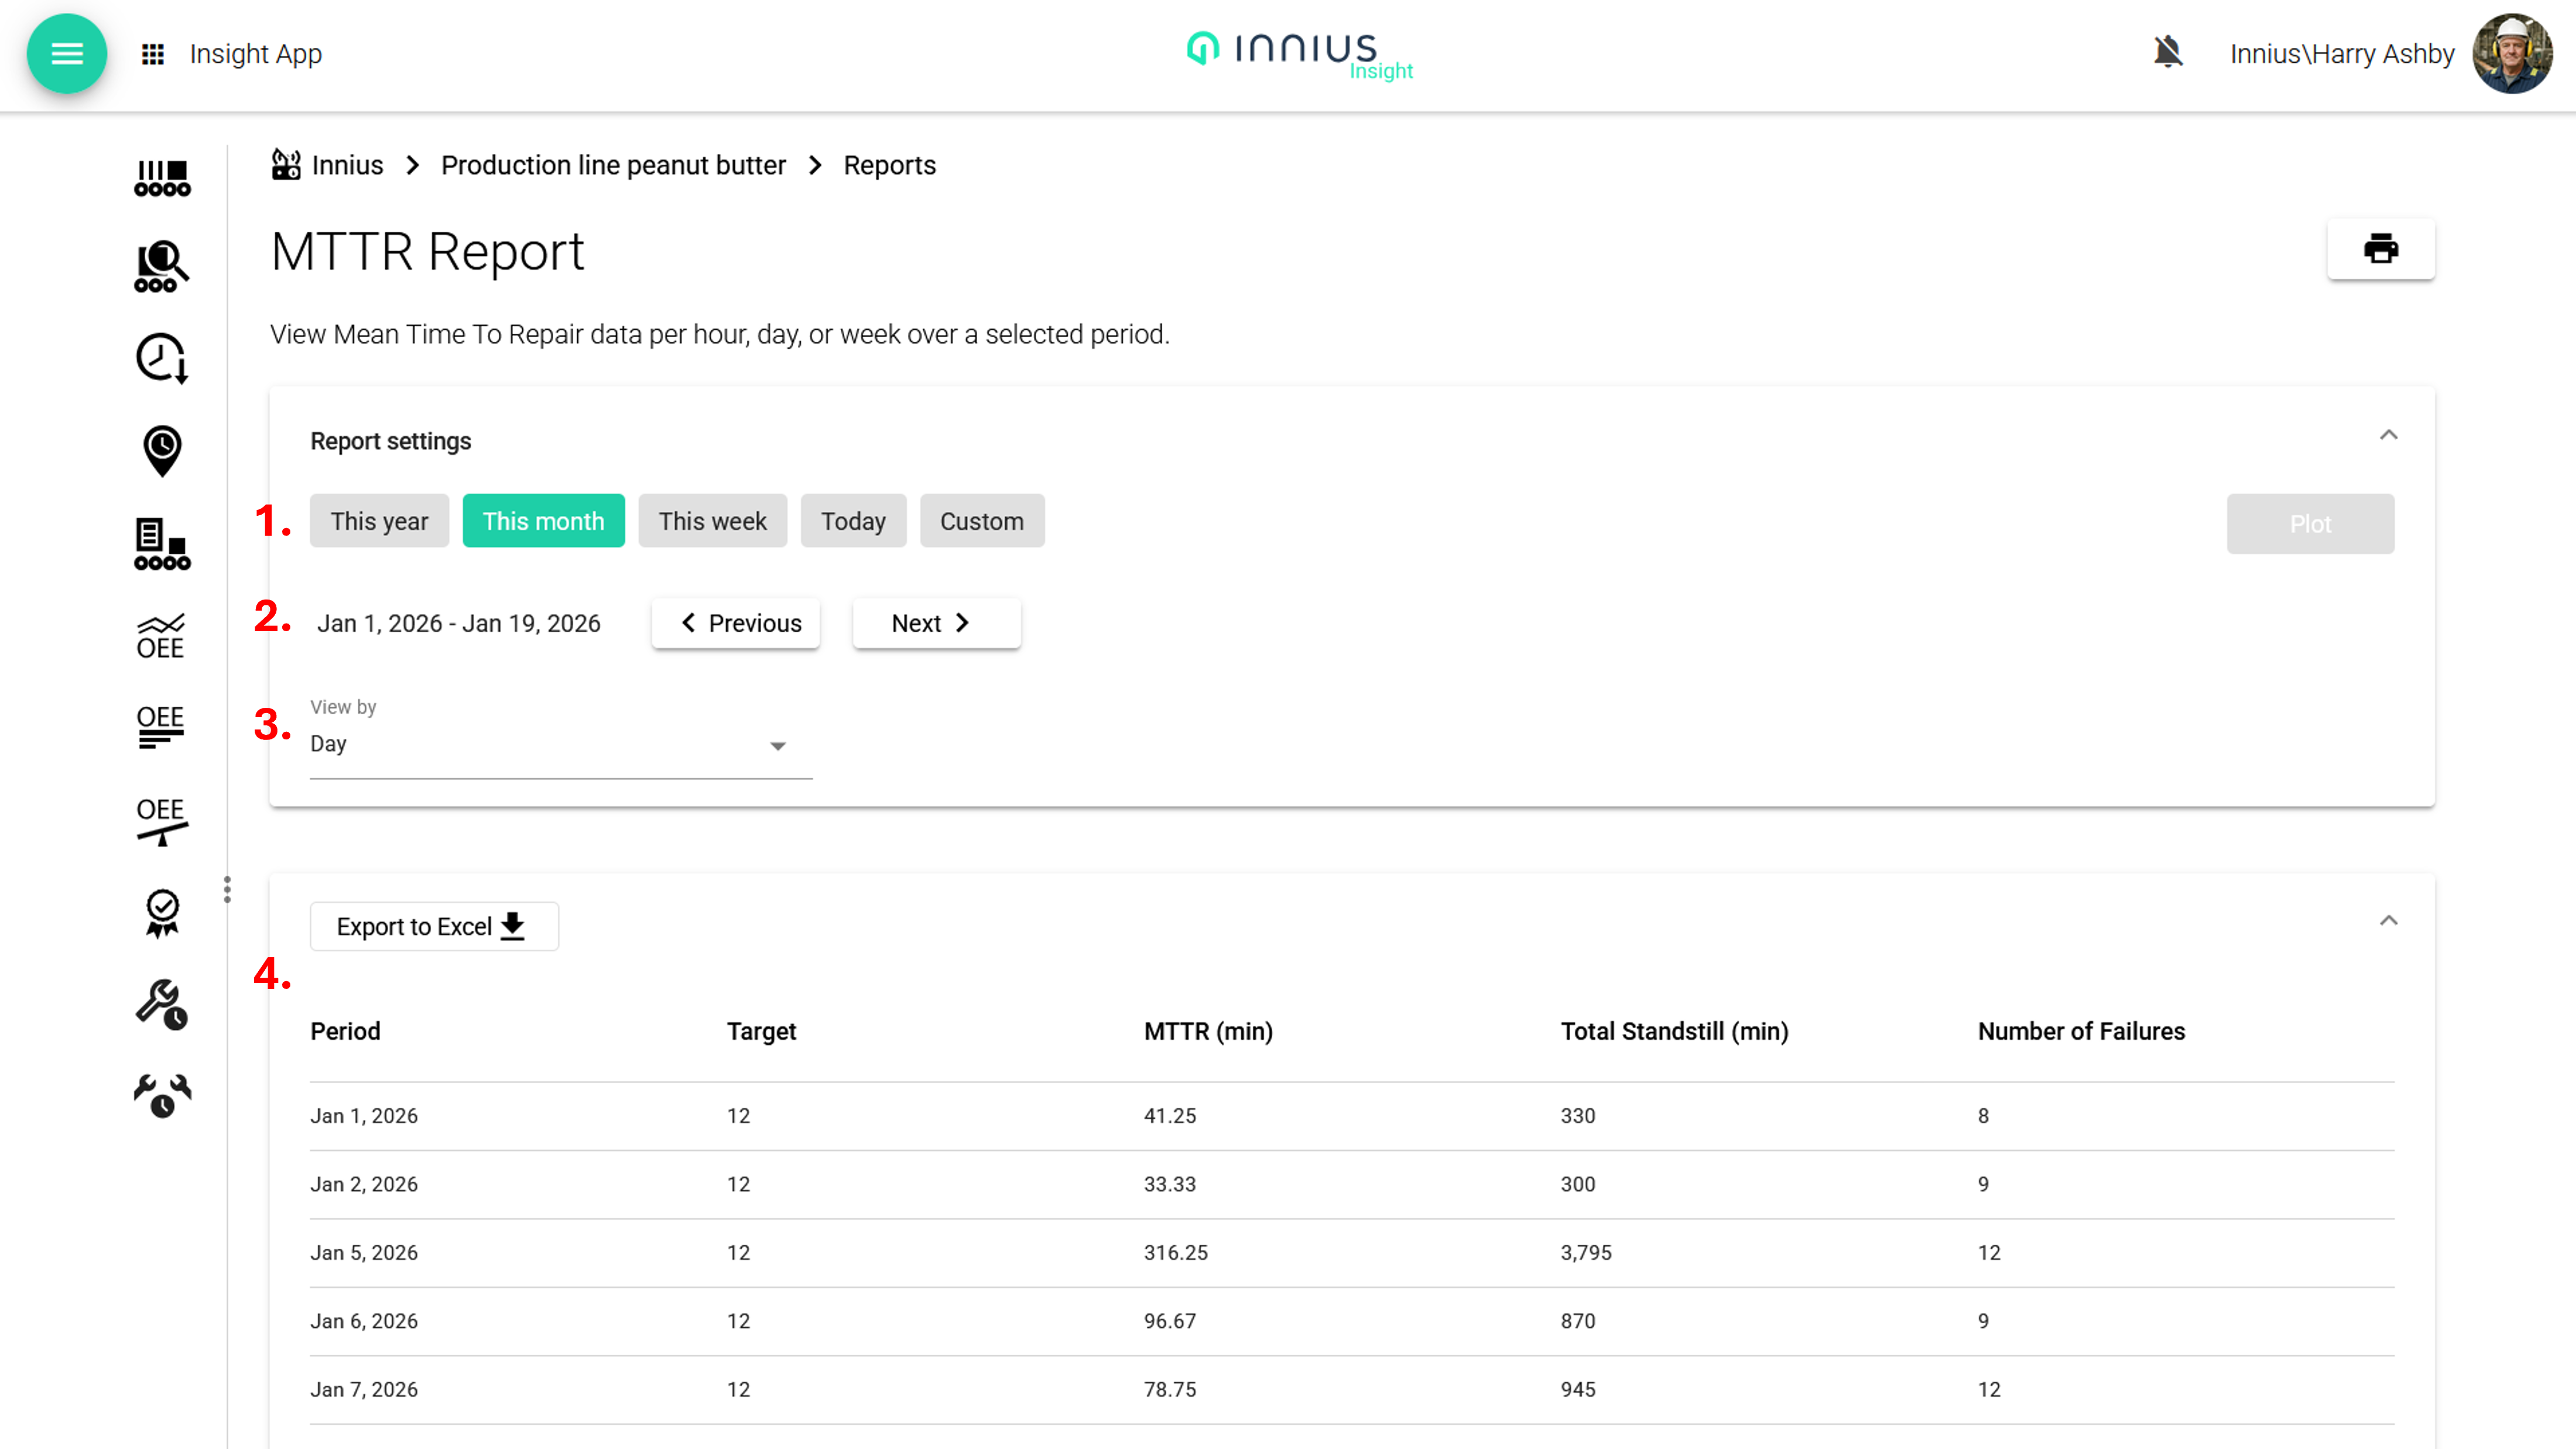2576x1449 pixels.
Task: Click the app grid launcher icon
Action: [153, 54]
